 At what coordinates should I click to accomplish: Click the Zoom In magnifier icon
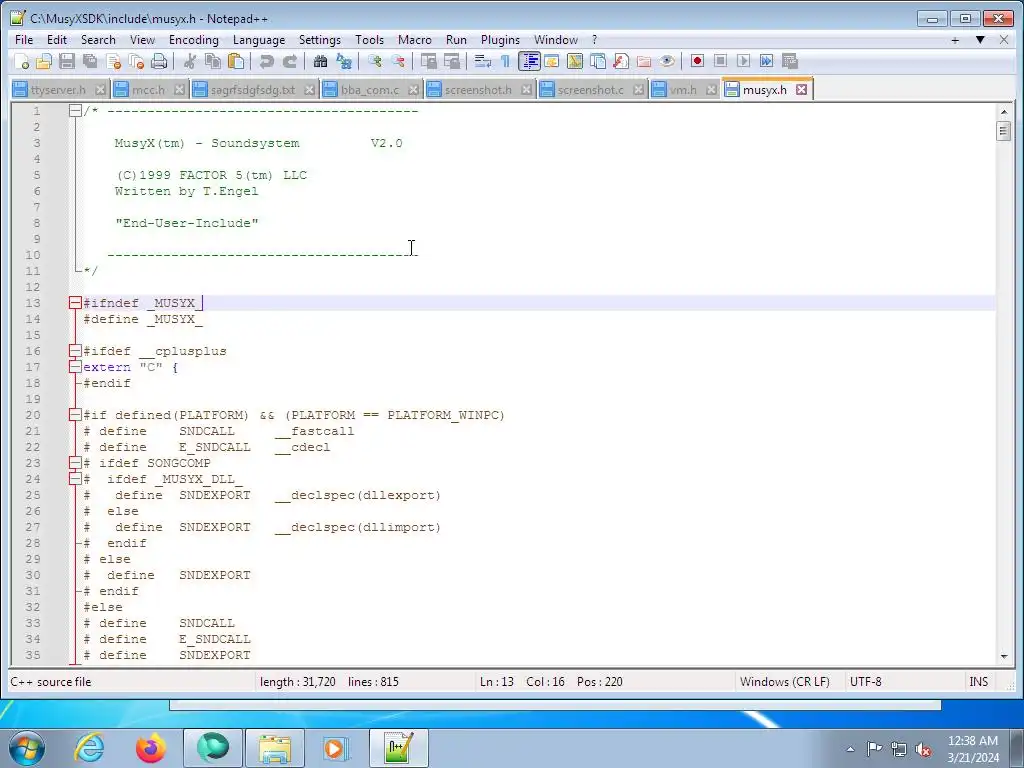pos(374,61)
